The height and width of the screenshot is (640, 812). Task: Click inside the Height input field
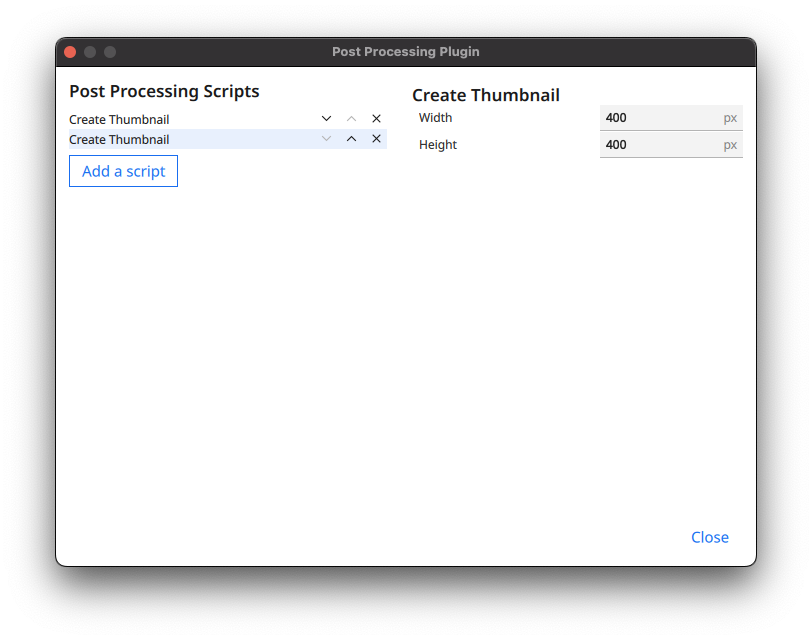[x=660, y=145]
